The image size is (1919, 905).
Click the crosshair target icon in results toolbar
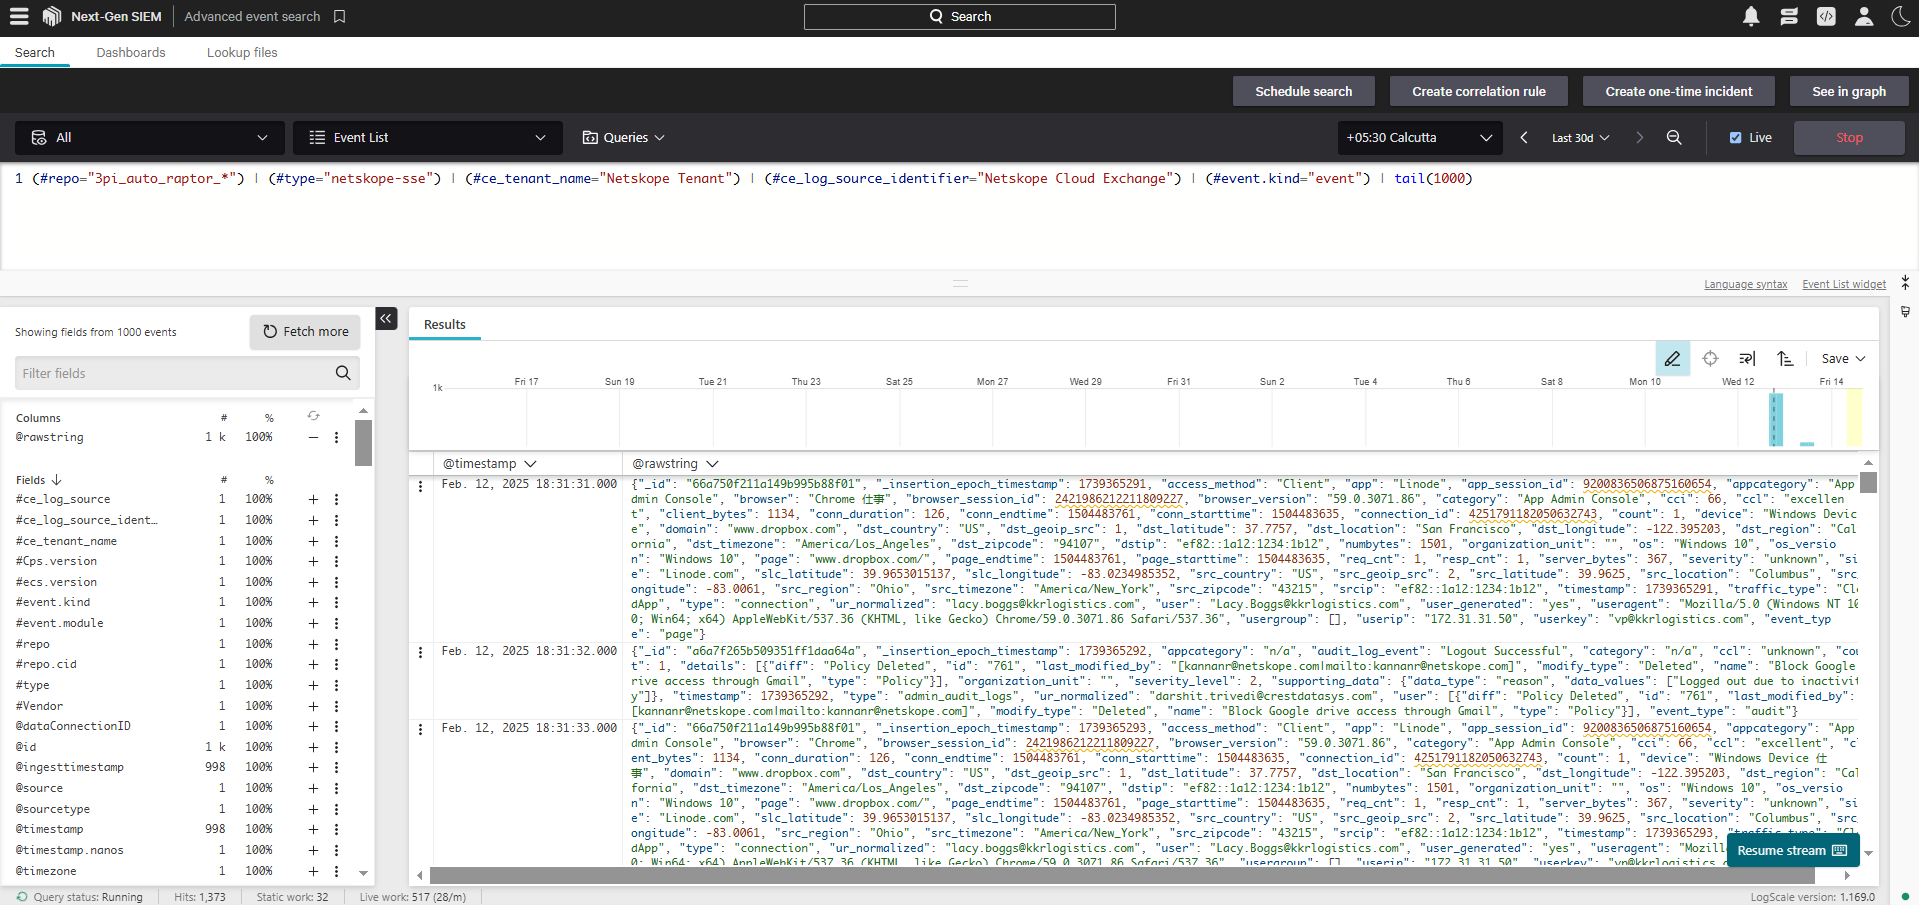[1710, 358]
